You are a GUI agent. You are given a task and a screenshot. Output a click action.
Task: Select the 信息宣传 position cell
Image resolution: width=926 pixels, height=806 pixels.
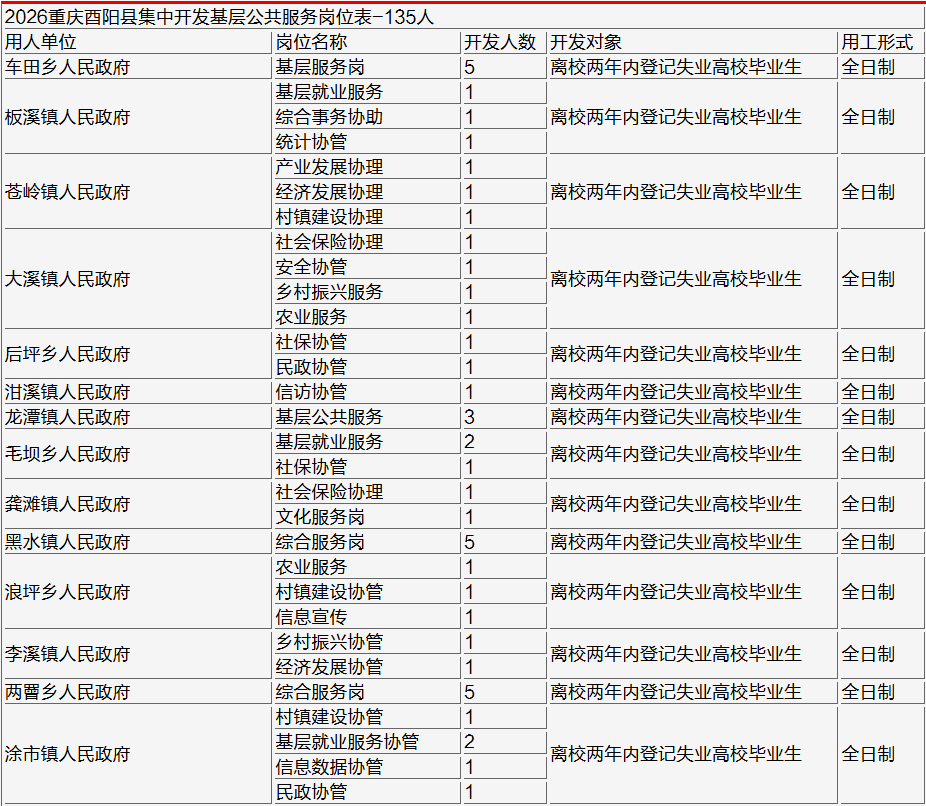[x=367, y=616]
